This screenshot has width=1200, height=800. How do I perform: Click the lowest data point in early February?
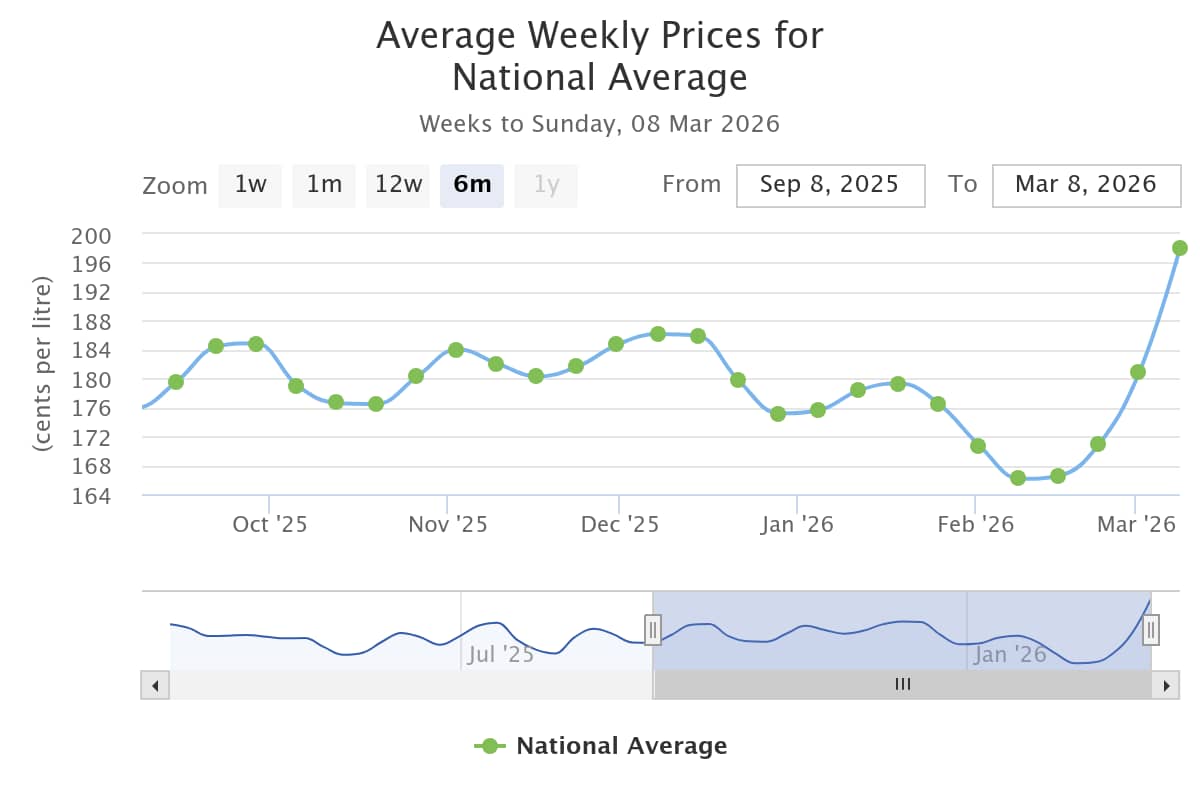(x=1018, y=478)
